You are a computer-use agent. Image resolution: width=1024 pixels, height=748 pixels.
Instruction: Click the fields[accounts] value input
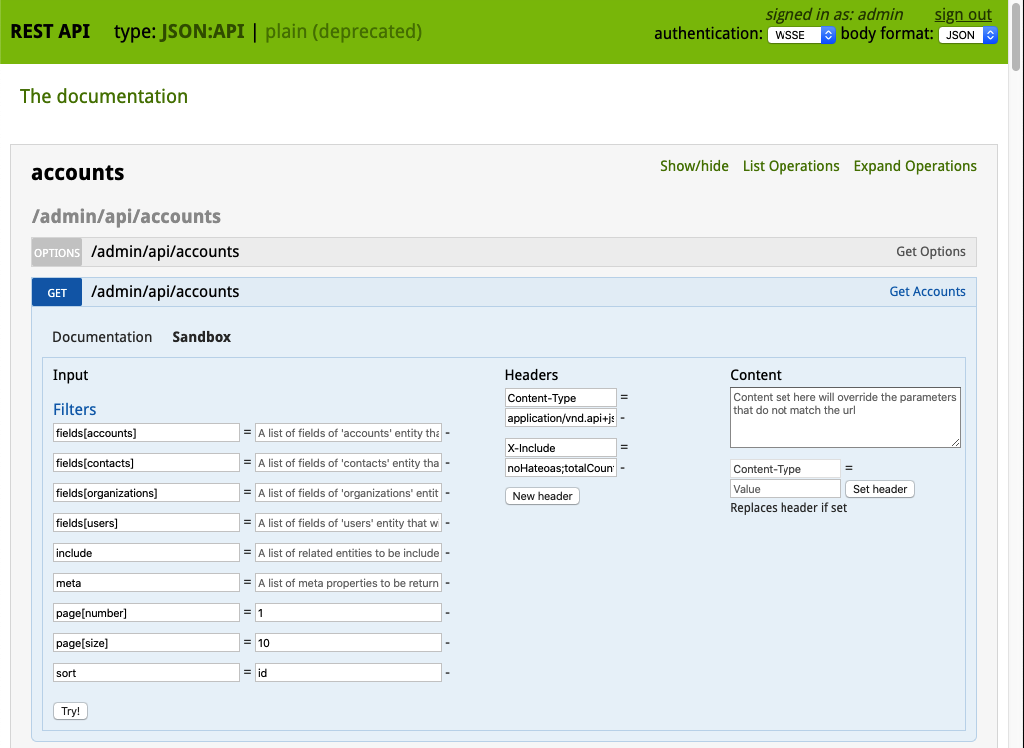pos(348,433)
